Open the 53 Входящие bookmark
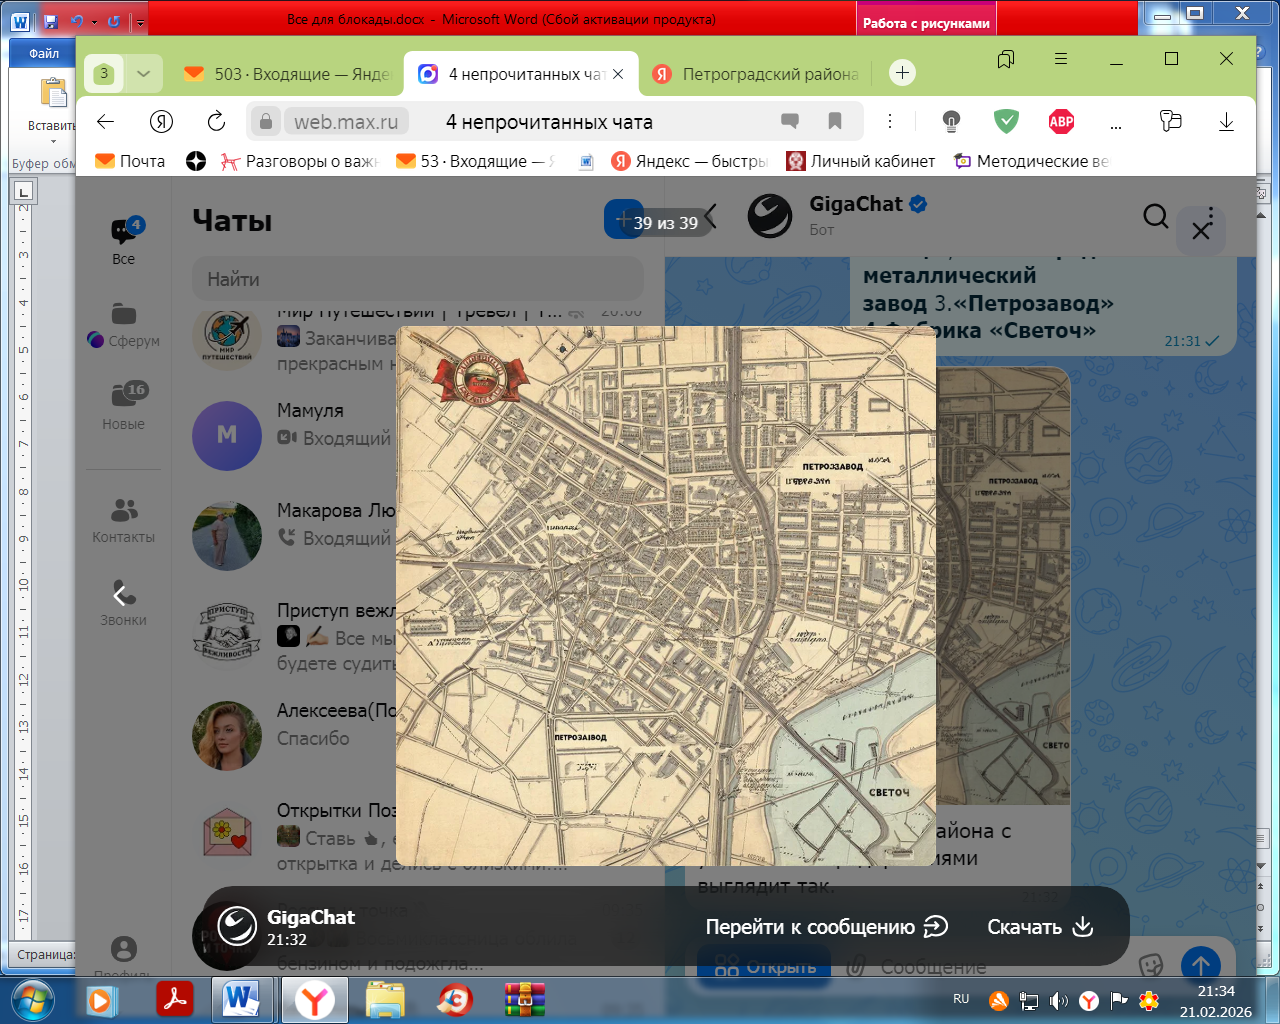Viewport: 1280px width, 1024px height. pos(475,161)
